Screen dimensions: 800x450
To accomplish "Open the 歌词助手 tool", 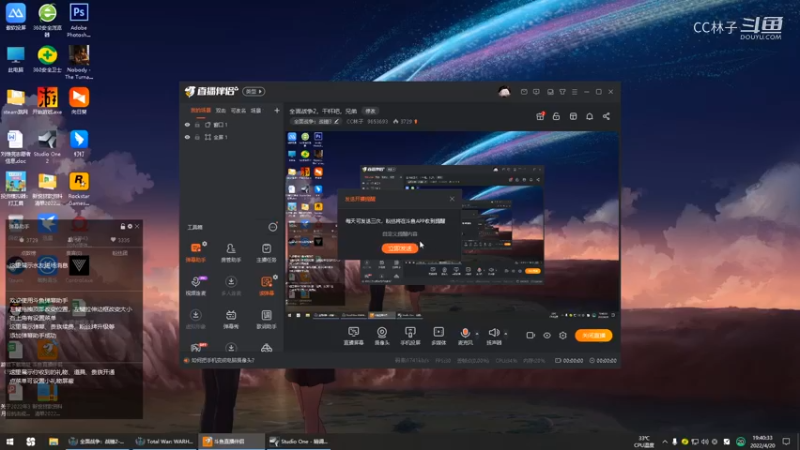I will point(266,319).
